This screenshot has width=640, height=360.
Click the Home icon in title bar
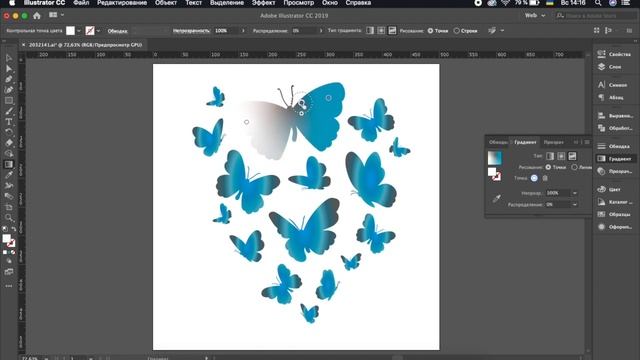(x=37, y=16)
